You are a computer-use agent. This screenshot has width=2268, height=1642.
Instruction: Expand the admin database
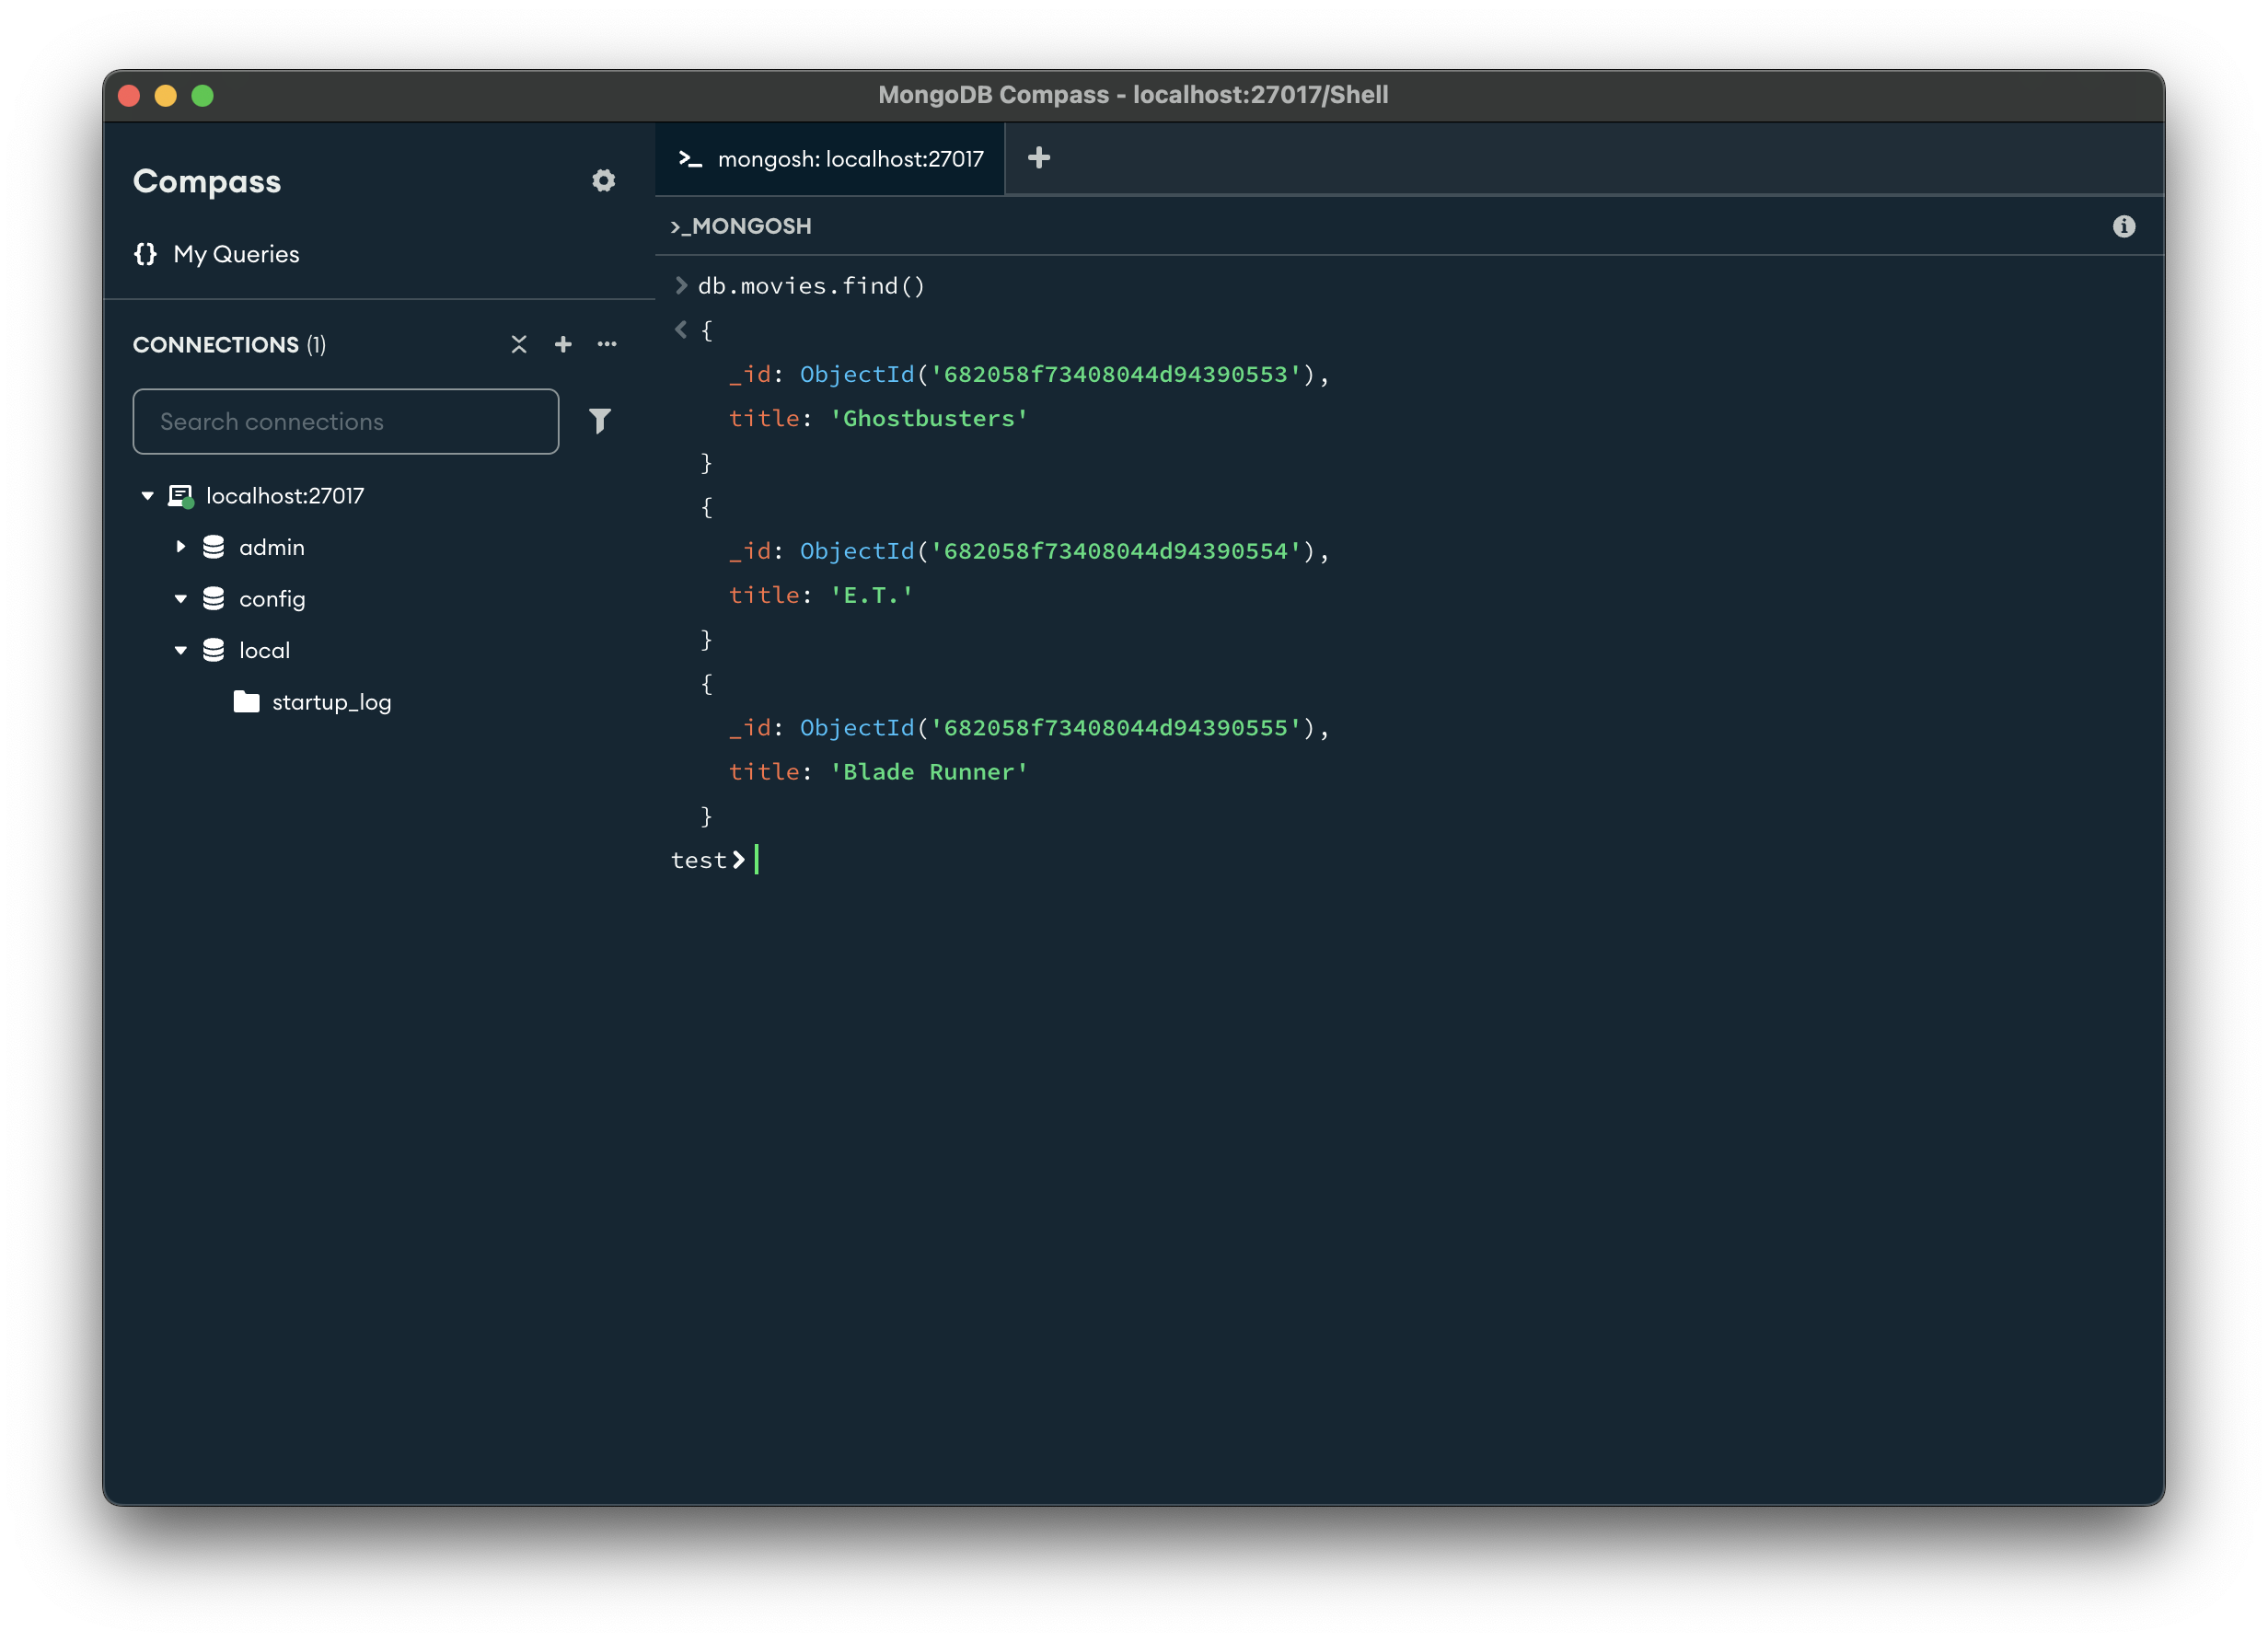[181, 547]
